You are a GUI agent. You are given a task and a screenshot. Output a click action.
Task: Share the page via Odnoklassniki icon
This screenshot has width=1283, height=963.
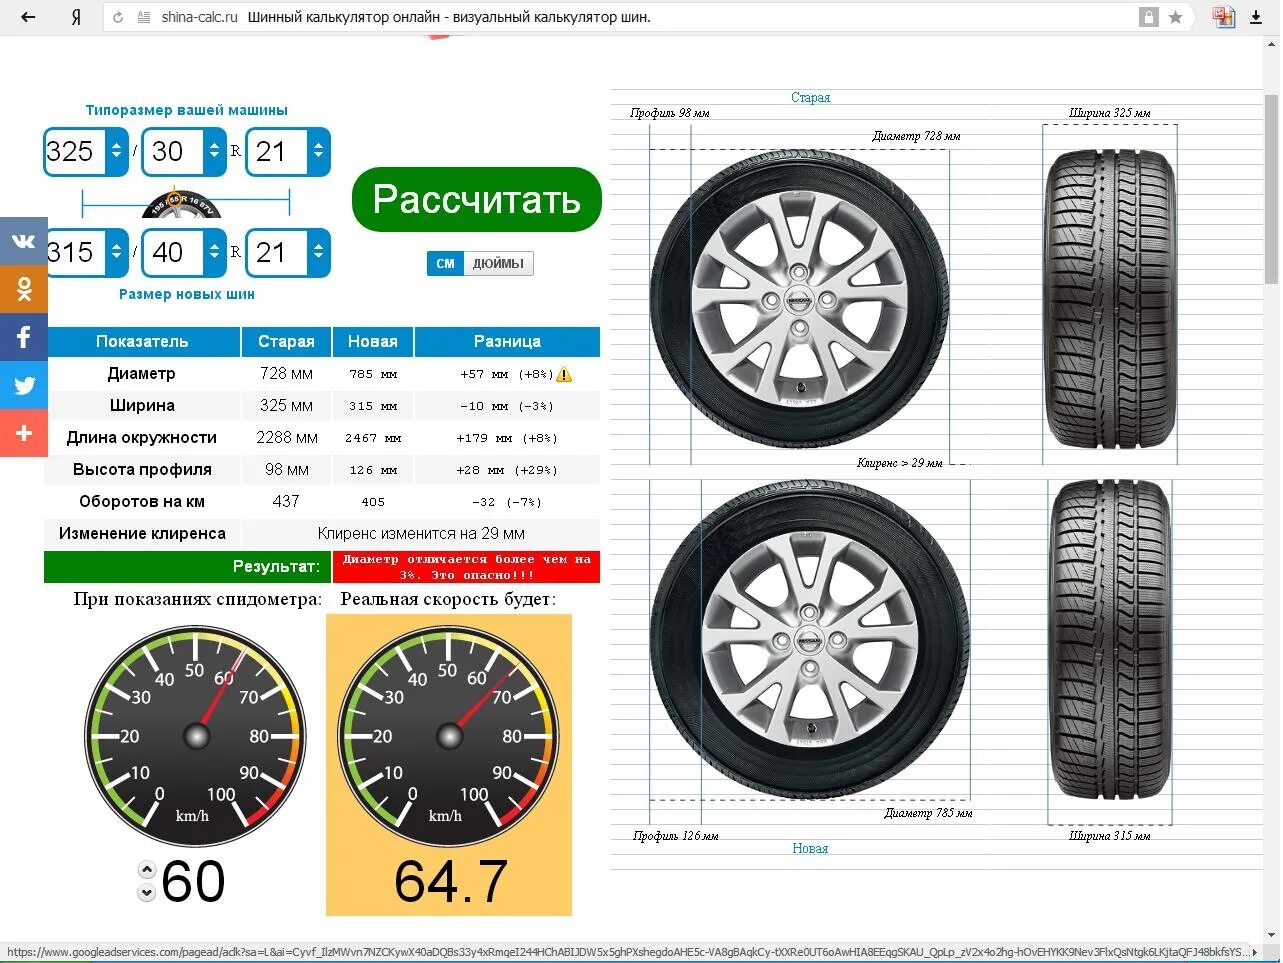[24, 289]
